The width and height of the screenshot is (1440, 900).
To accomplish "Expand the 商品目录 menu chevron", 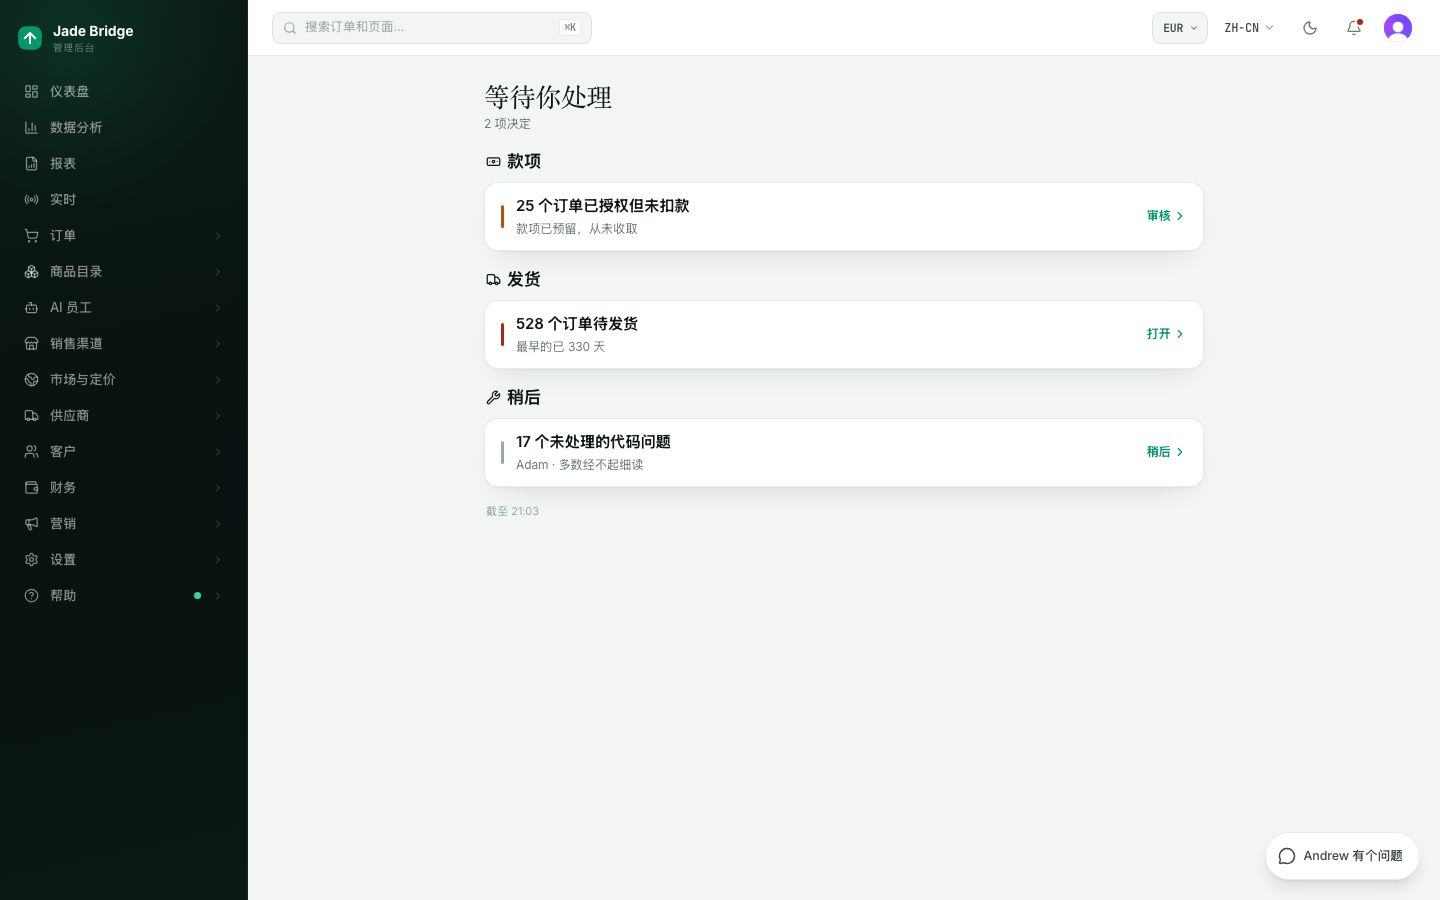I will (217, 272).
